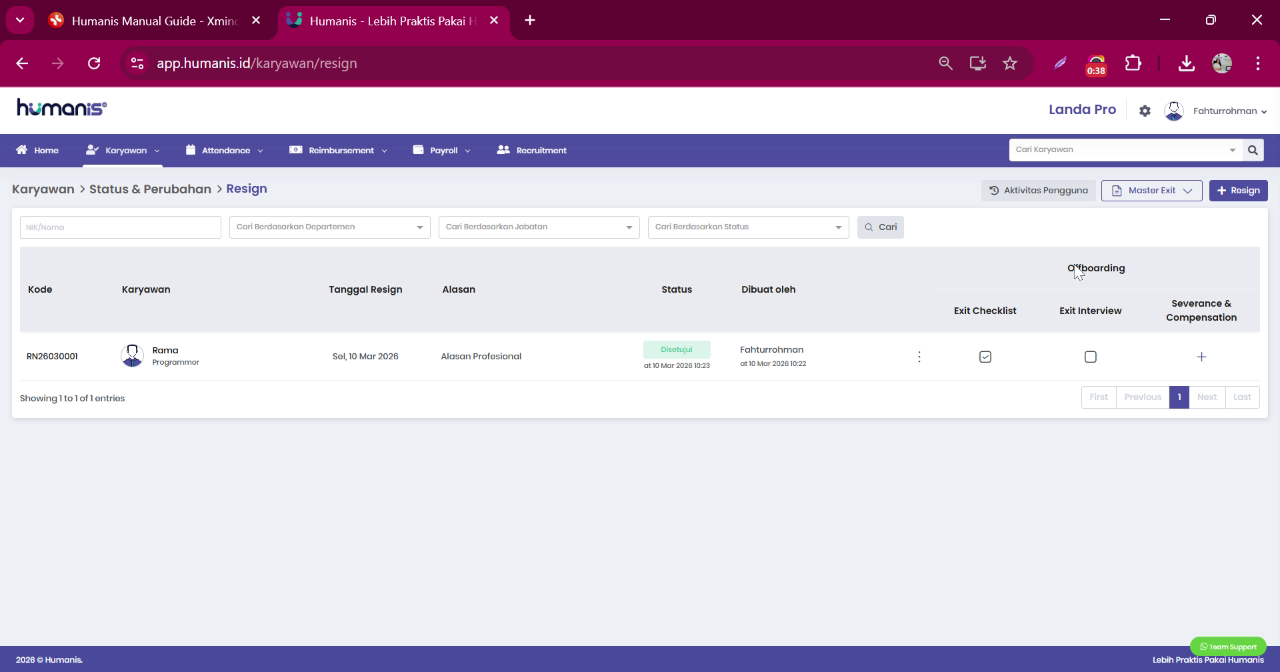Screen dimensions: 1280x672
Task: Click the Status column header
Action: [676, 289]
